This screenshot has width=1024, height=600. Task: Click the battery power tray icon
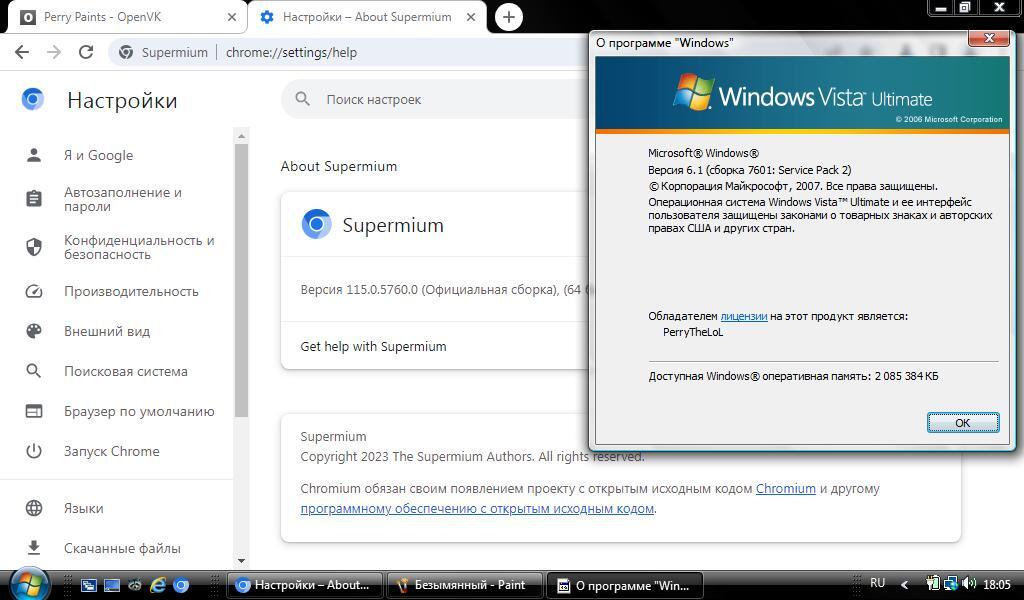point(933,584)
